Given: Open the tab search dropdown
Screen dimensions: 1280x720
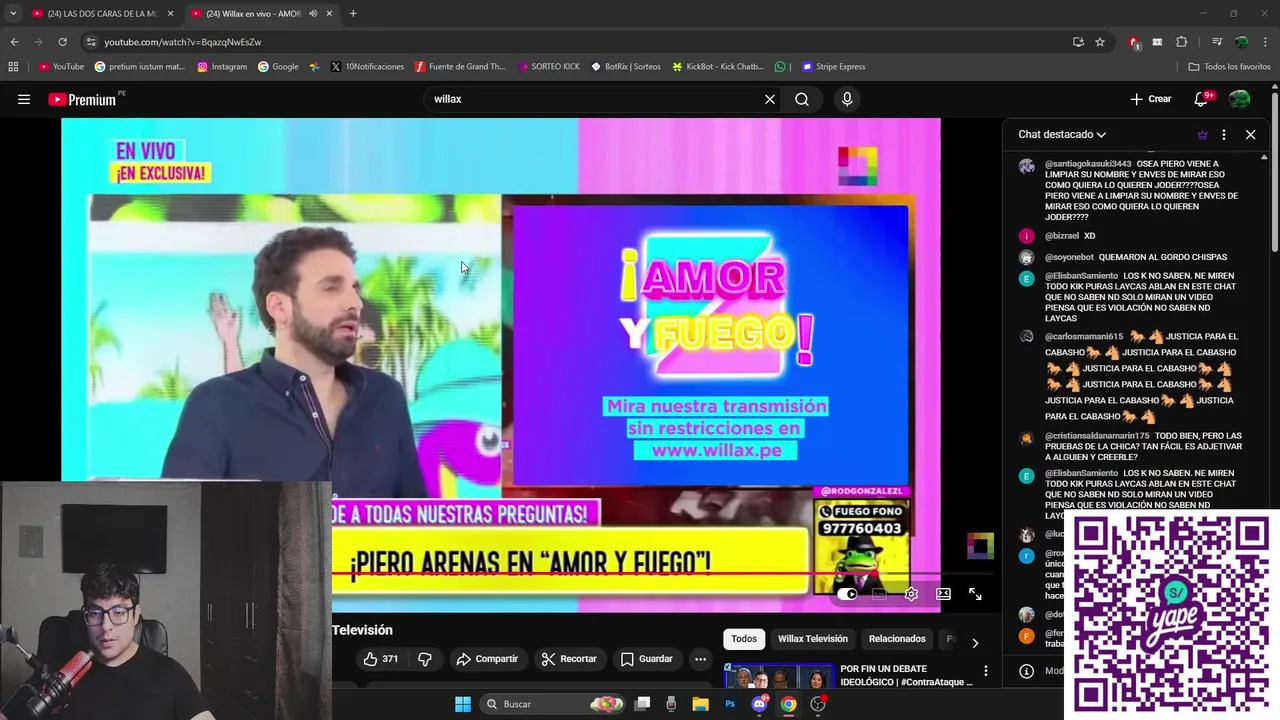Looking at the screenshot, I should click(12, 14).
